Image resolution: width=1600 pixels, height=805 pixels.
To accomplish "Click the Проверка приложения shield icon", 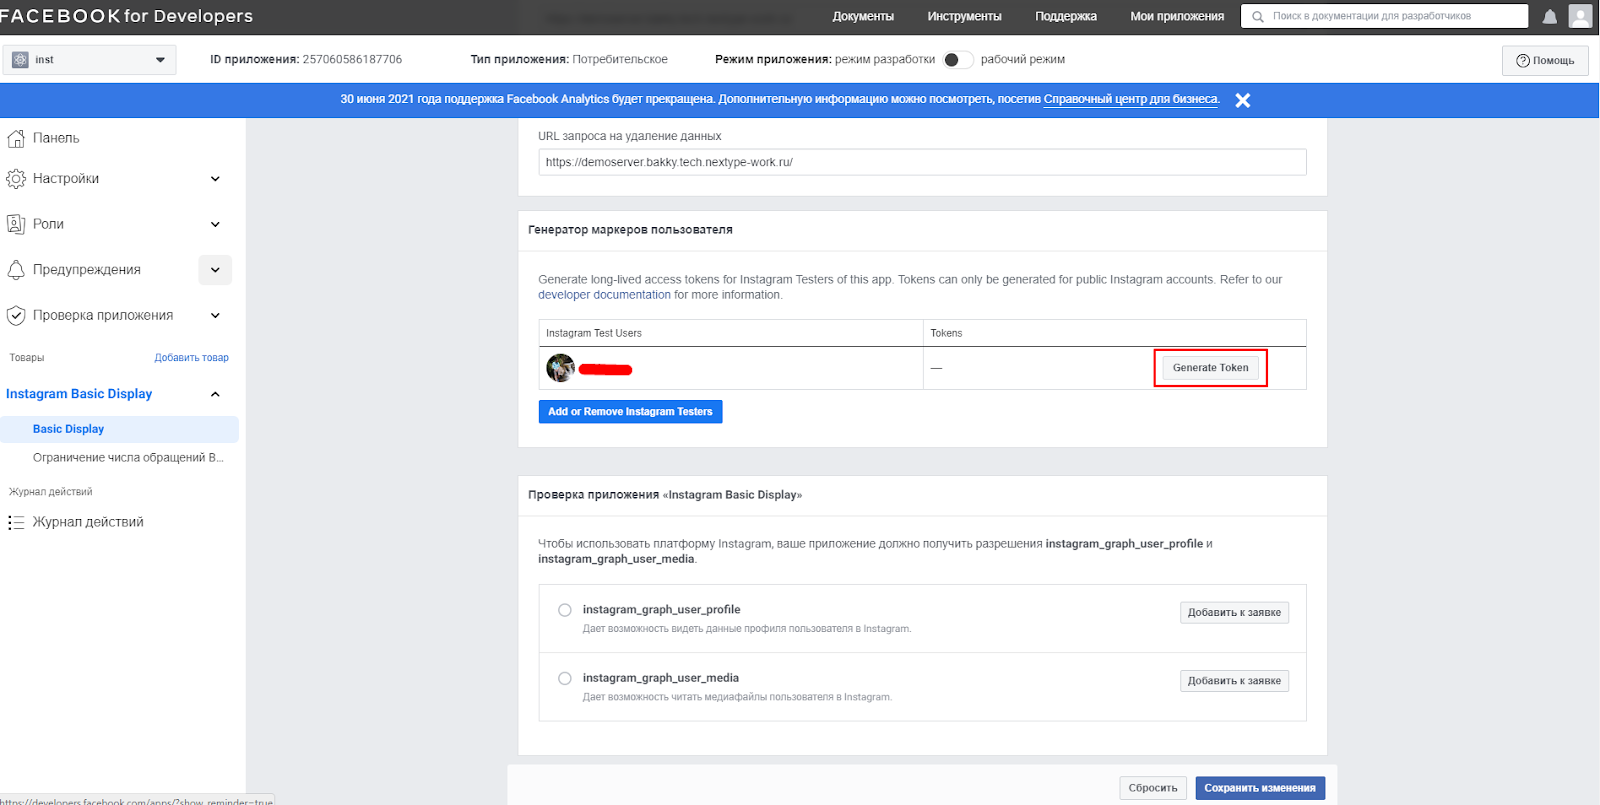I will pos(16,315).
